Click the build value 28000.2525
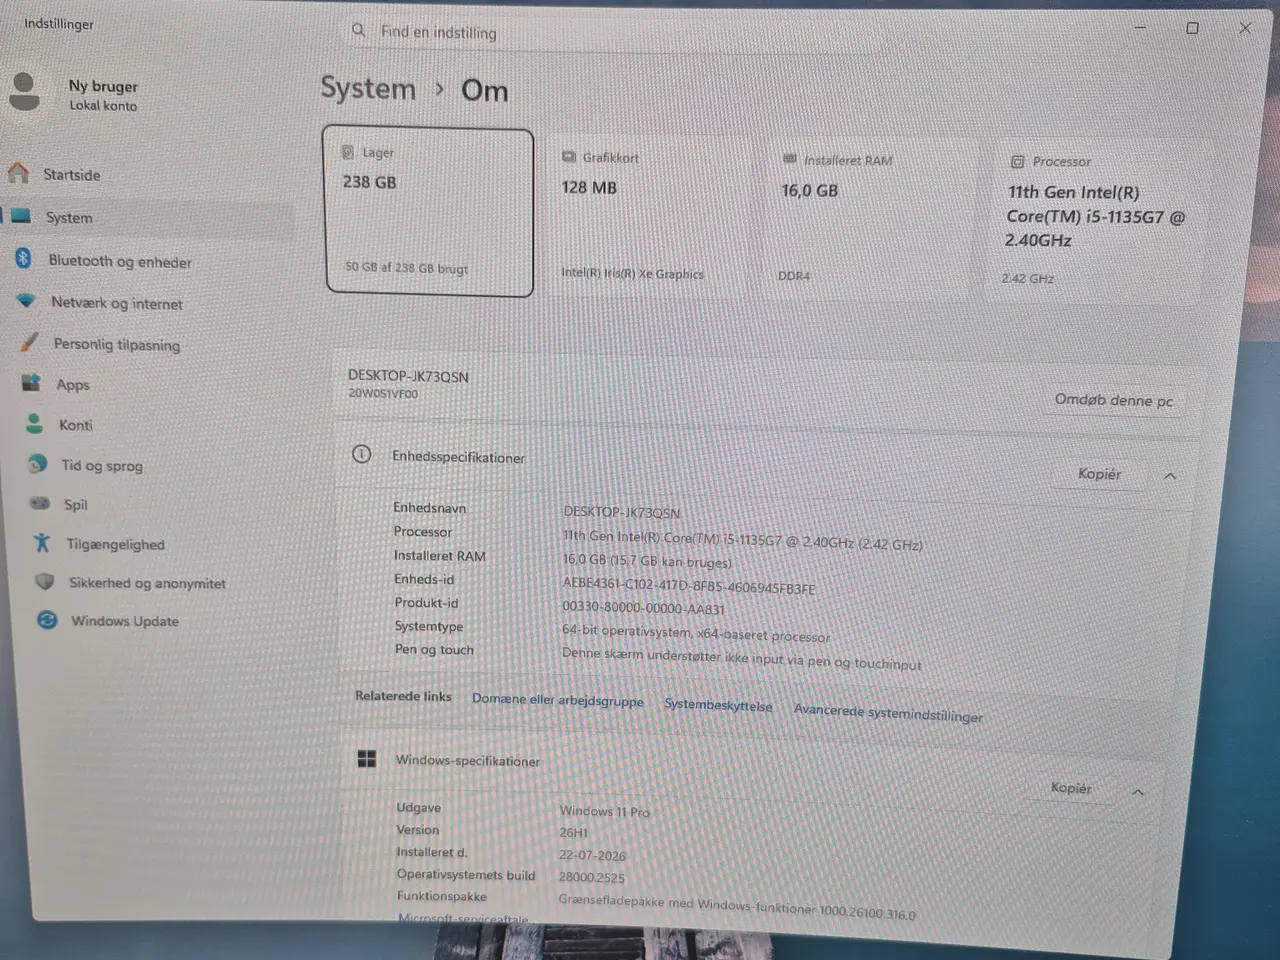1280x960 pixels. (591, 877)
